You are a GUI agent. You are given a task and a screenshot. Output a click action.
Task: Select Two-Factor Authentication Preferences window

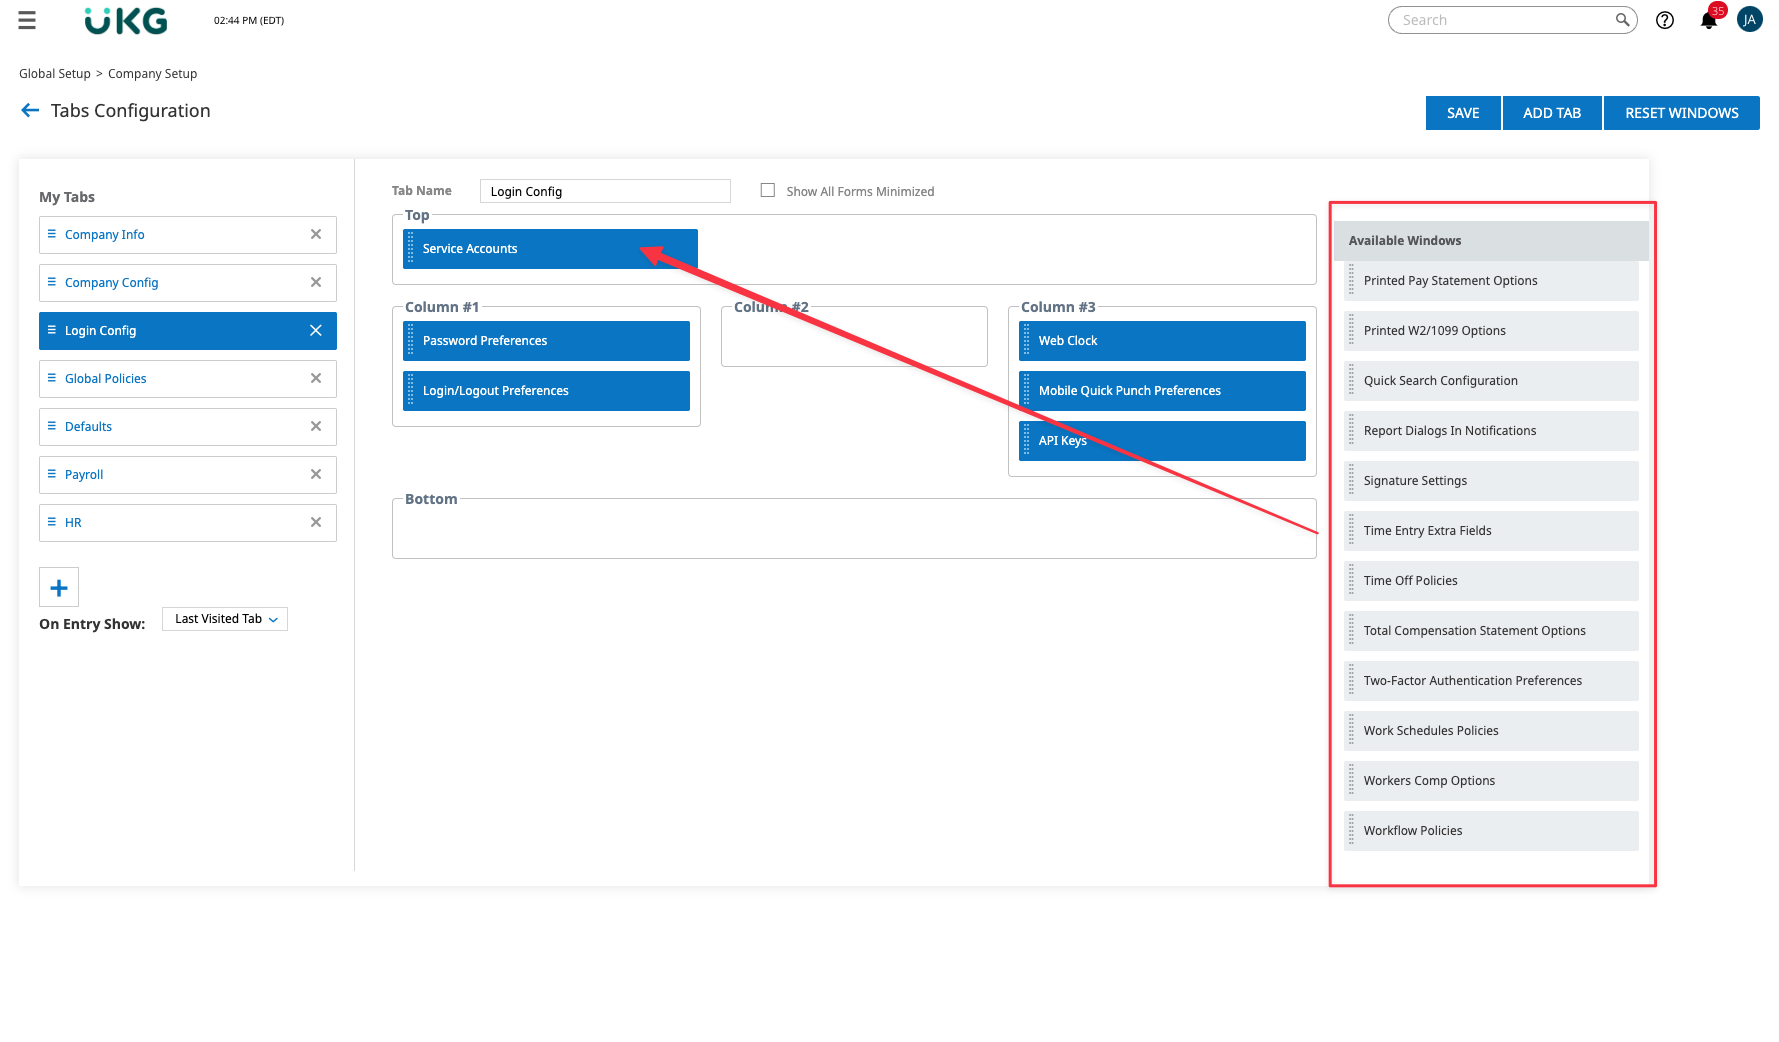tap(1491, 681)
